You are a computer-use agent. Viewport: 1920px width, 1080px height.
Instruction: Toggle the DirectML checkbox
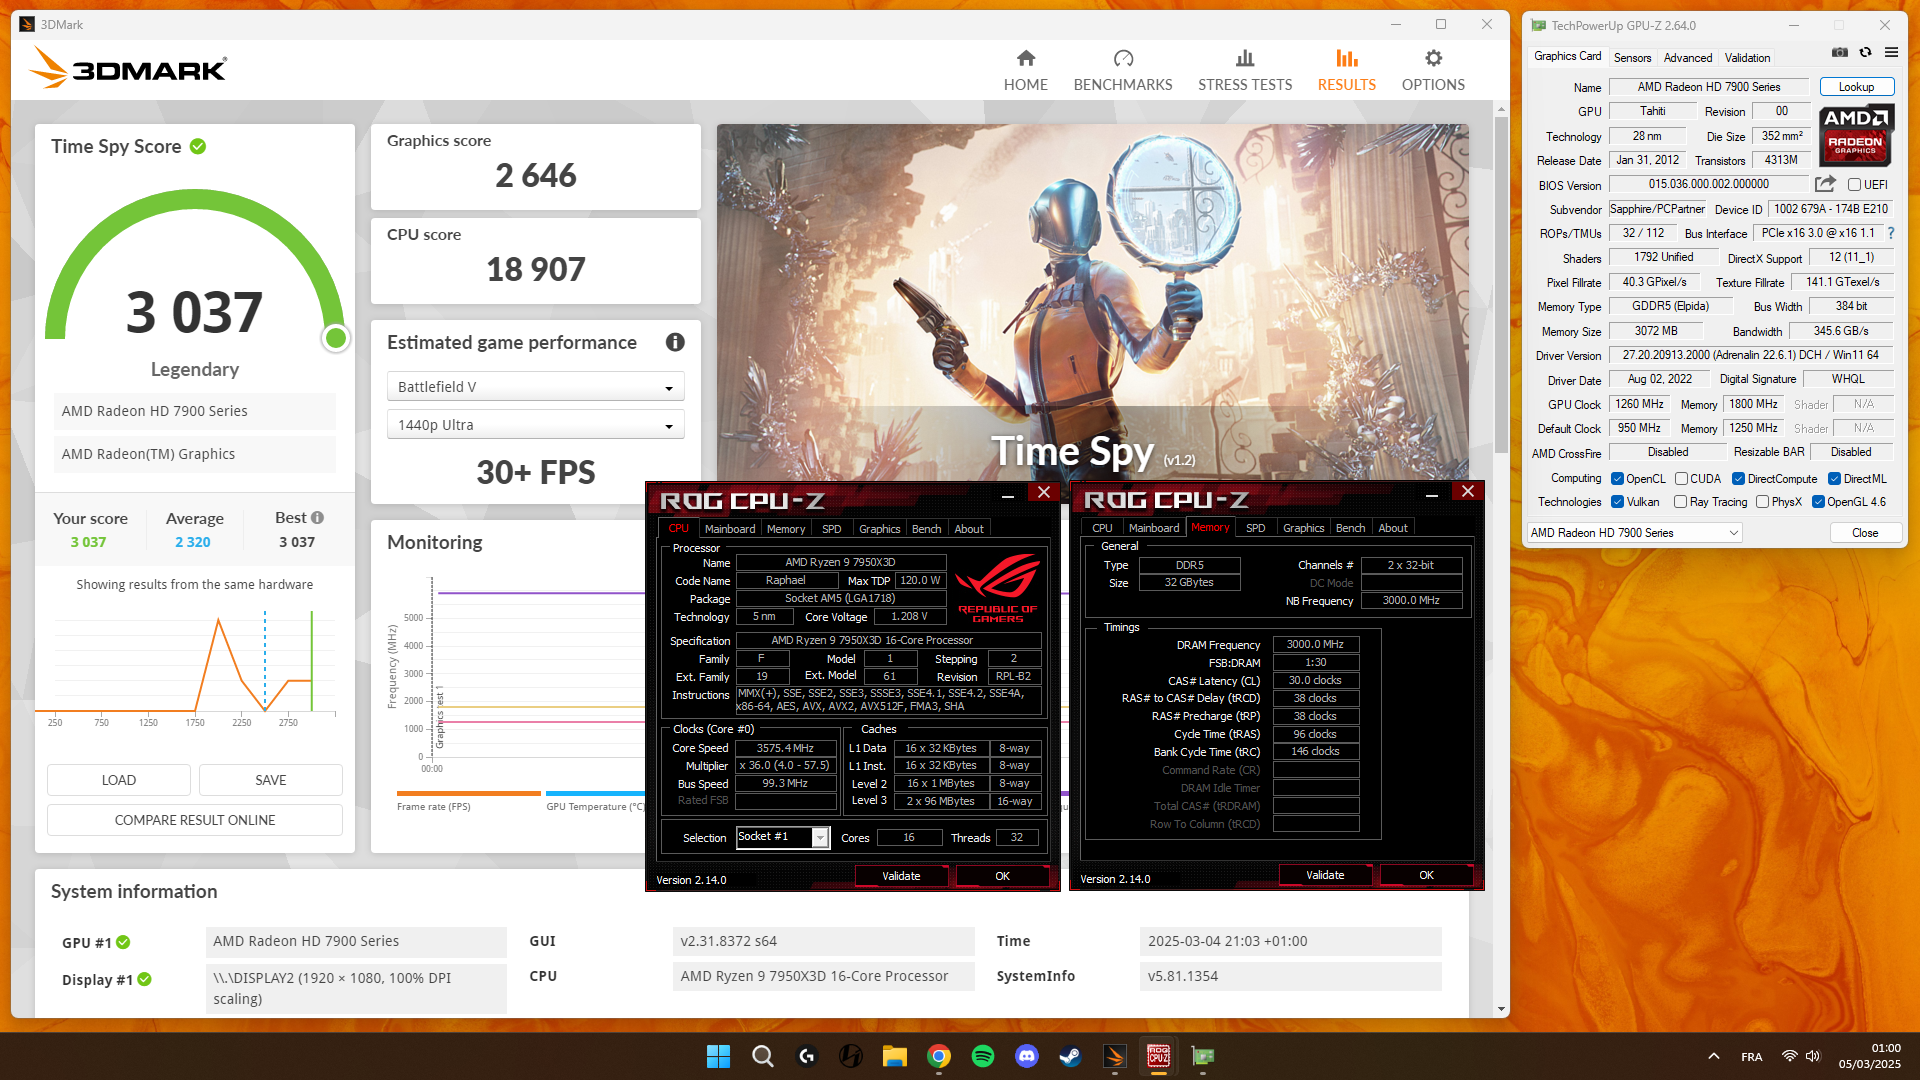[1834, 479]
